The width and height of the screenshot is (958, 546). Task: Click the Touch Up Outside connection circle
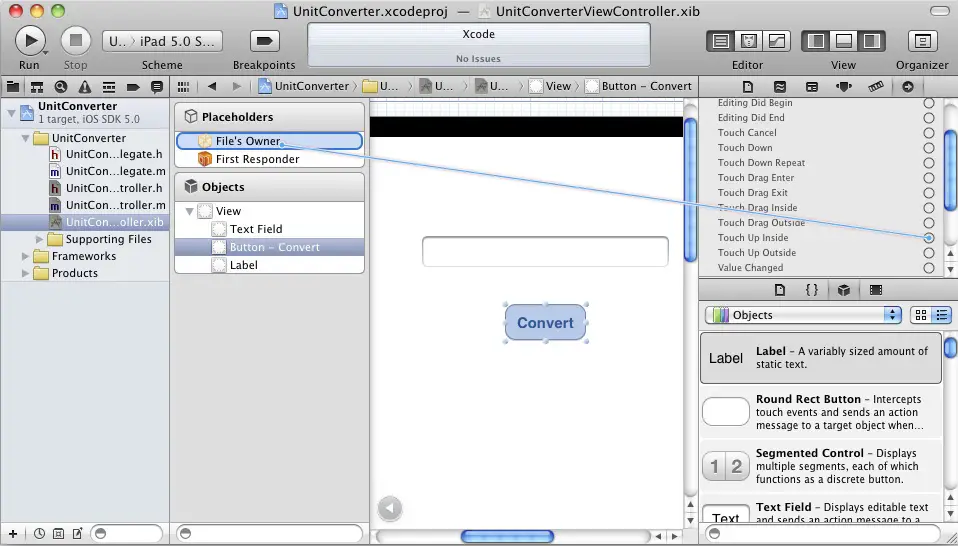pos(929,253)
